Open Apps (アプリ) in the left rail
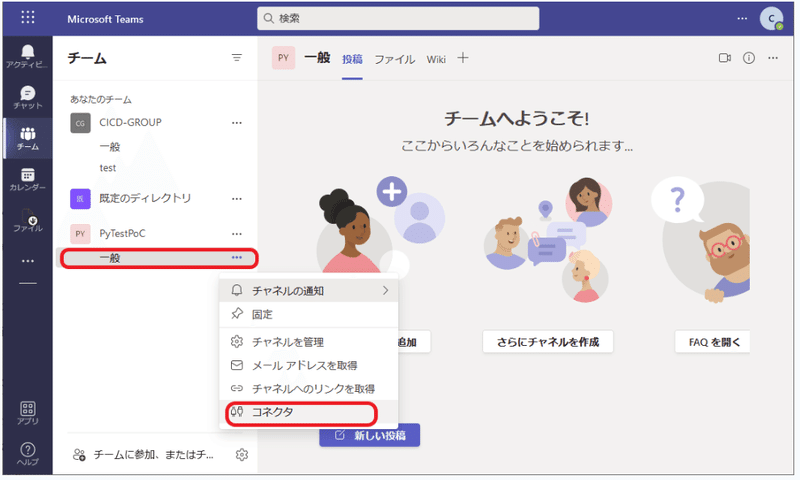 (28, 413)
